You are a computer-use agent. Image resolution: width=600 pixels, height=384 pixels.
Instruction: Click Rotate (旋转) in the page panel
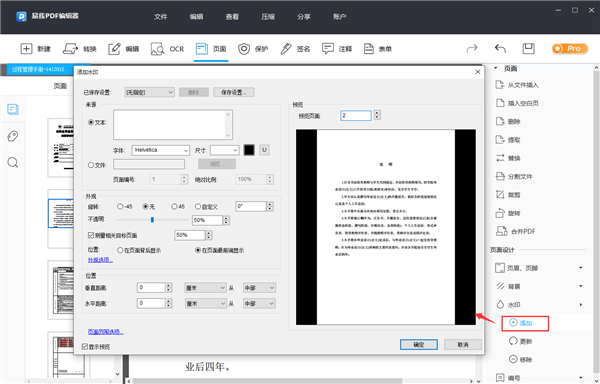click(508, 213)
